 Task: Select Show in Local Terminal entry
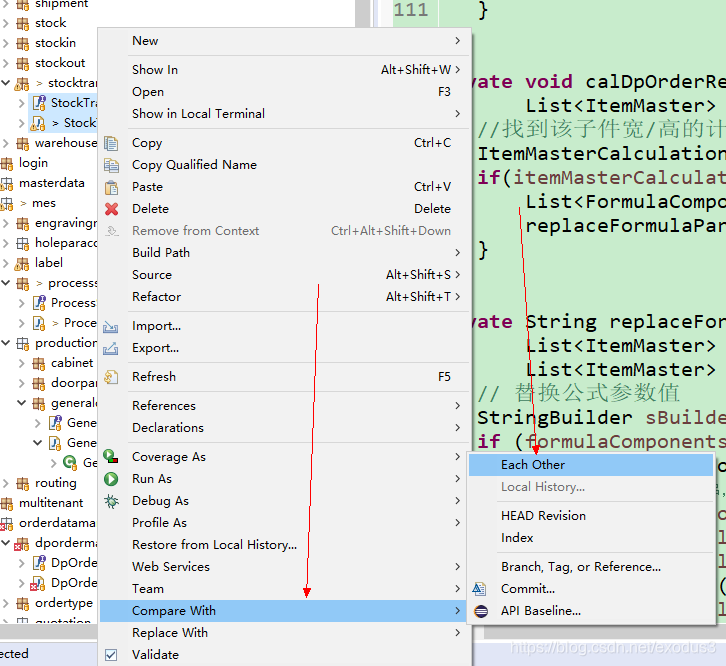[285, 114]
